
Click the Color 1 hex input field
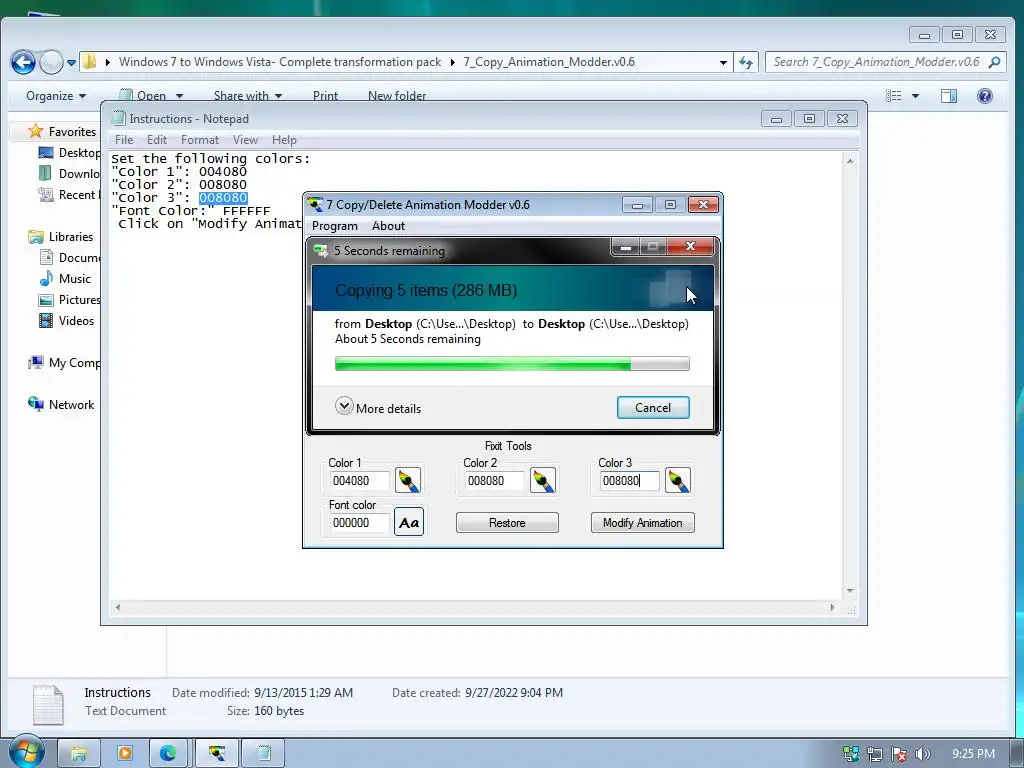coord(359,481)
